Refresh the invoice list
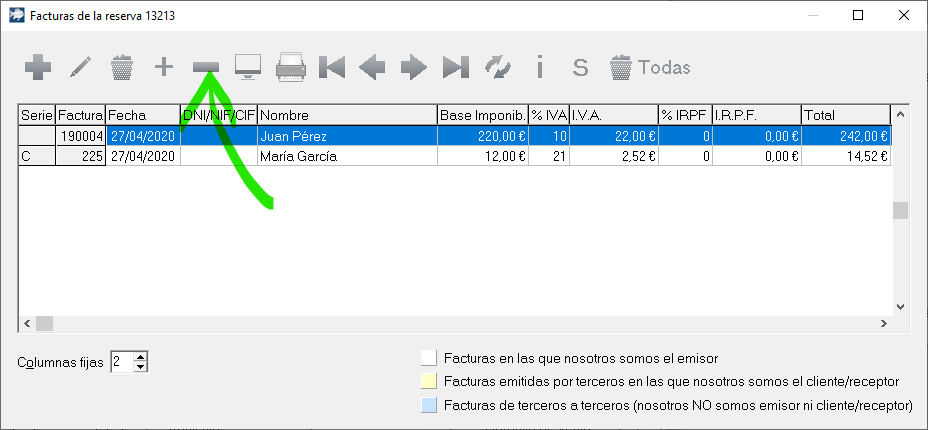 click(498, 67)
